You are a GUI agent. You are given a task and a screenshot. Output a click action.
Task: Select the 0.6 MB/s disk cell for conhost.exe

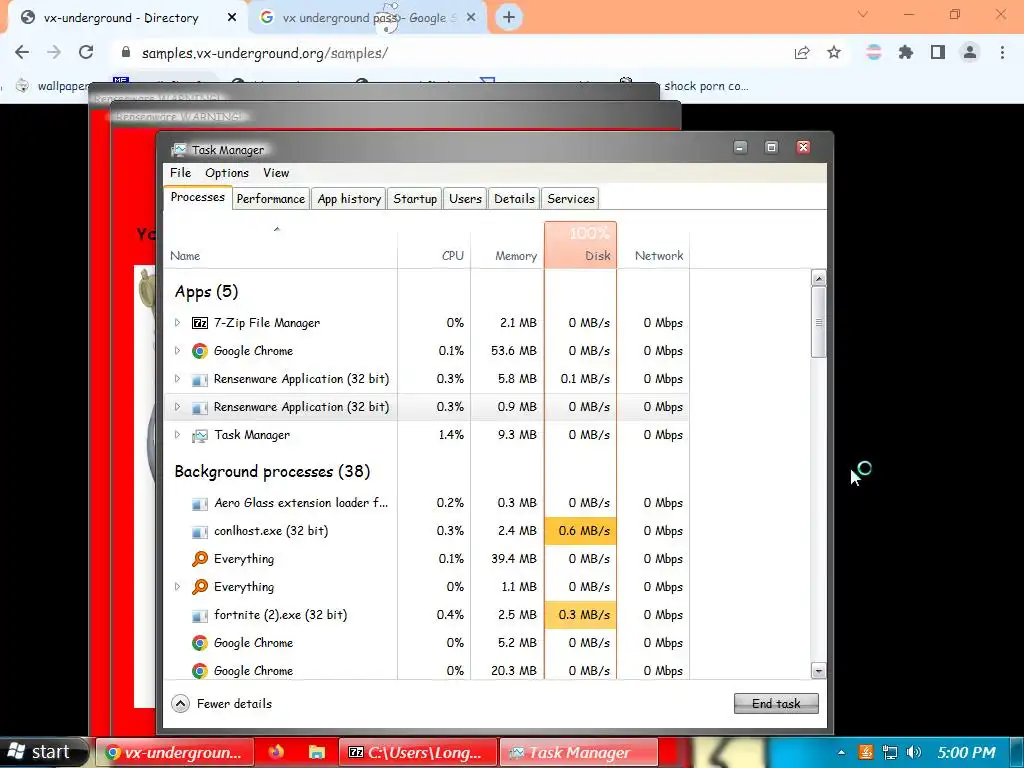tap(580, 531)
